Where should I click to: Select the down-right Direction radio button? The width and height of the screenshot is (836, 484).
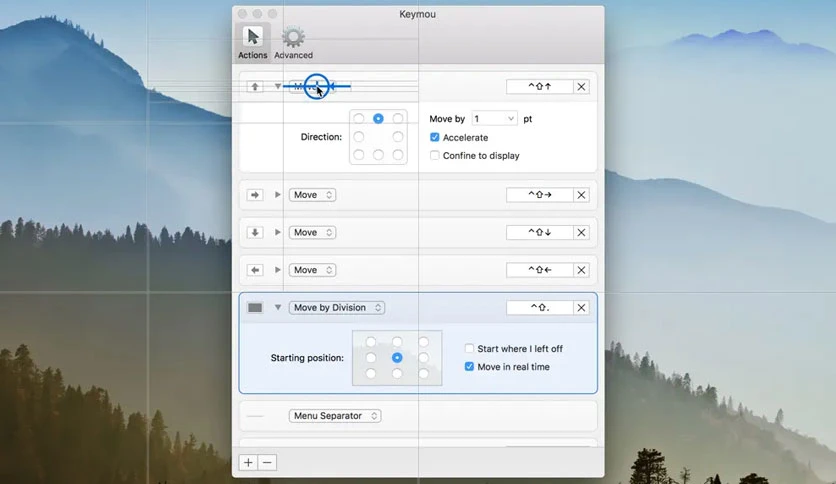coord(398,155)
